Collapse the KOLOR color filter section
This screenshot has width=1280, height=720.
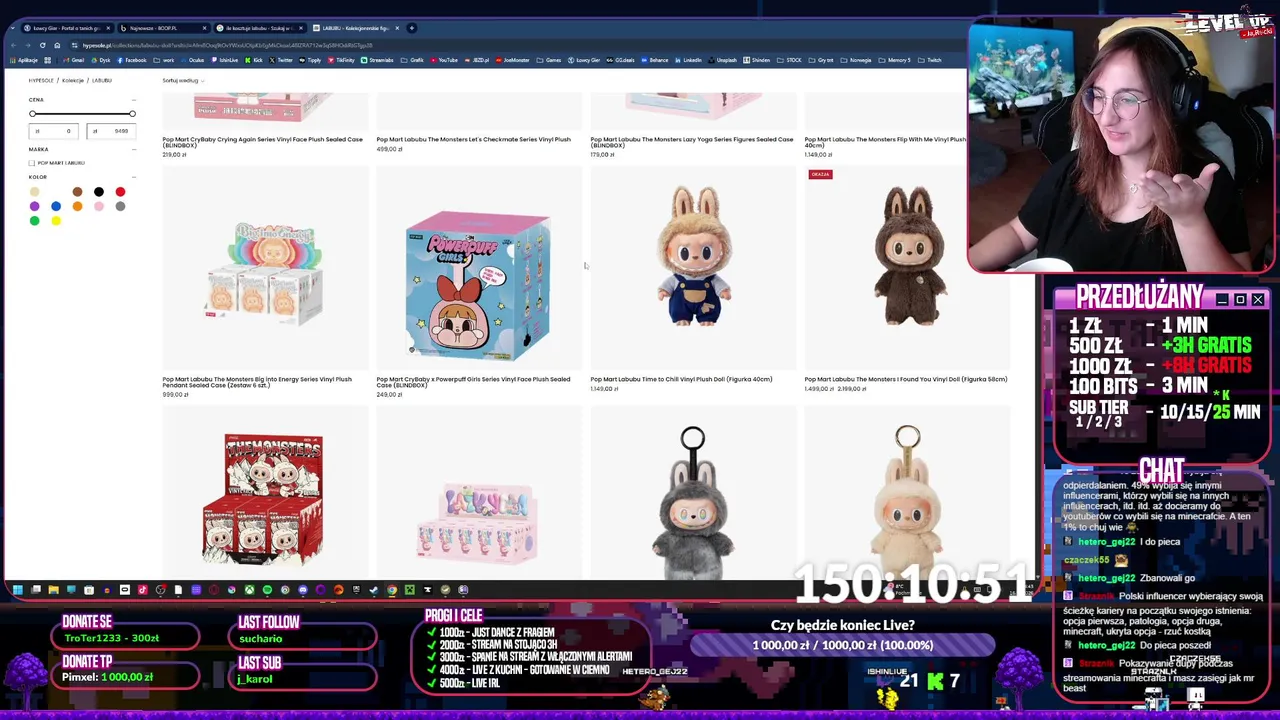click(133, 177)
